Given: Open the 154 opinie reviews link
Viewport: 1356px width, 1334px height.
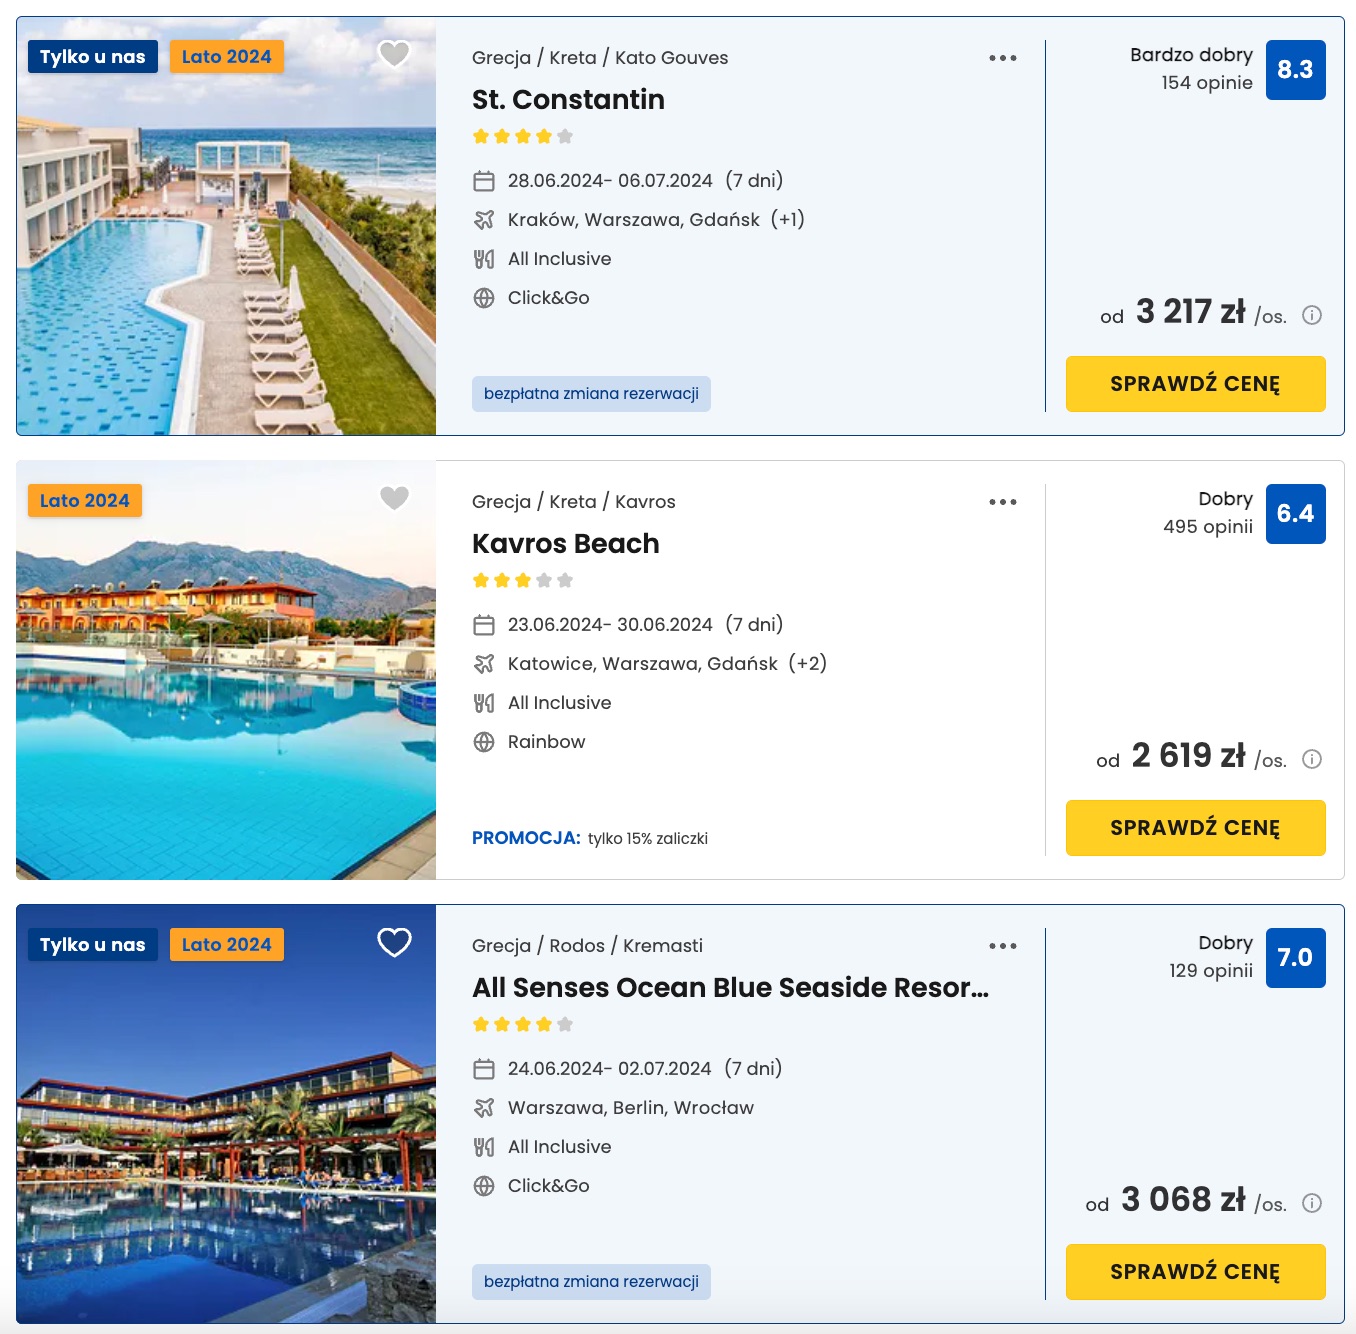Looking at the screenshot, I should [x=1206, y=83].
